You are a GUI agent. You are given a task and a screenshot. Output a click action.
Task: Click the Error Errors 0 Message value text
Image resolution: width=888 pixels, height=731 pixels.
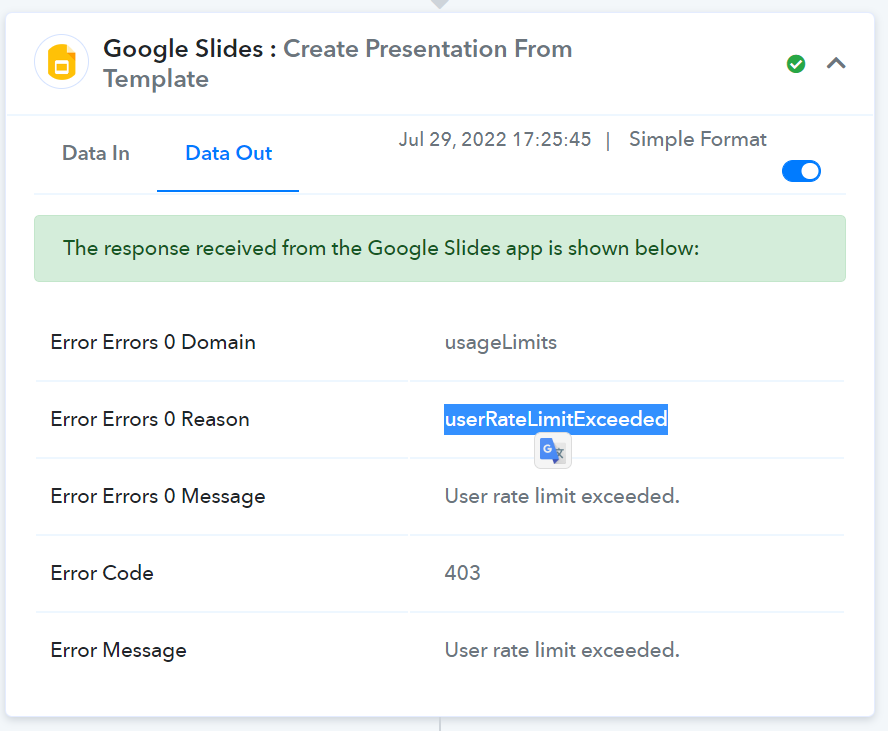tap(562, 496)
